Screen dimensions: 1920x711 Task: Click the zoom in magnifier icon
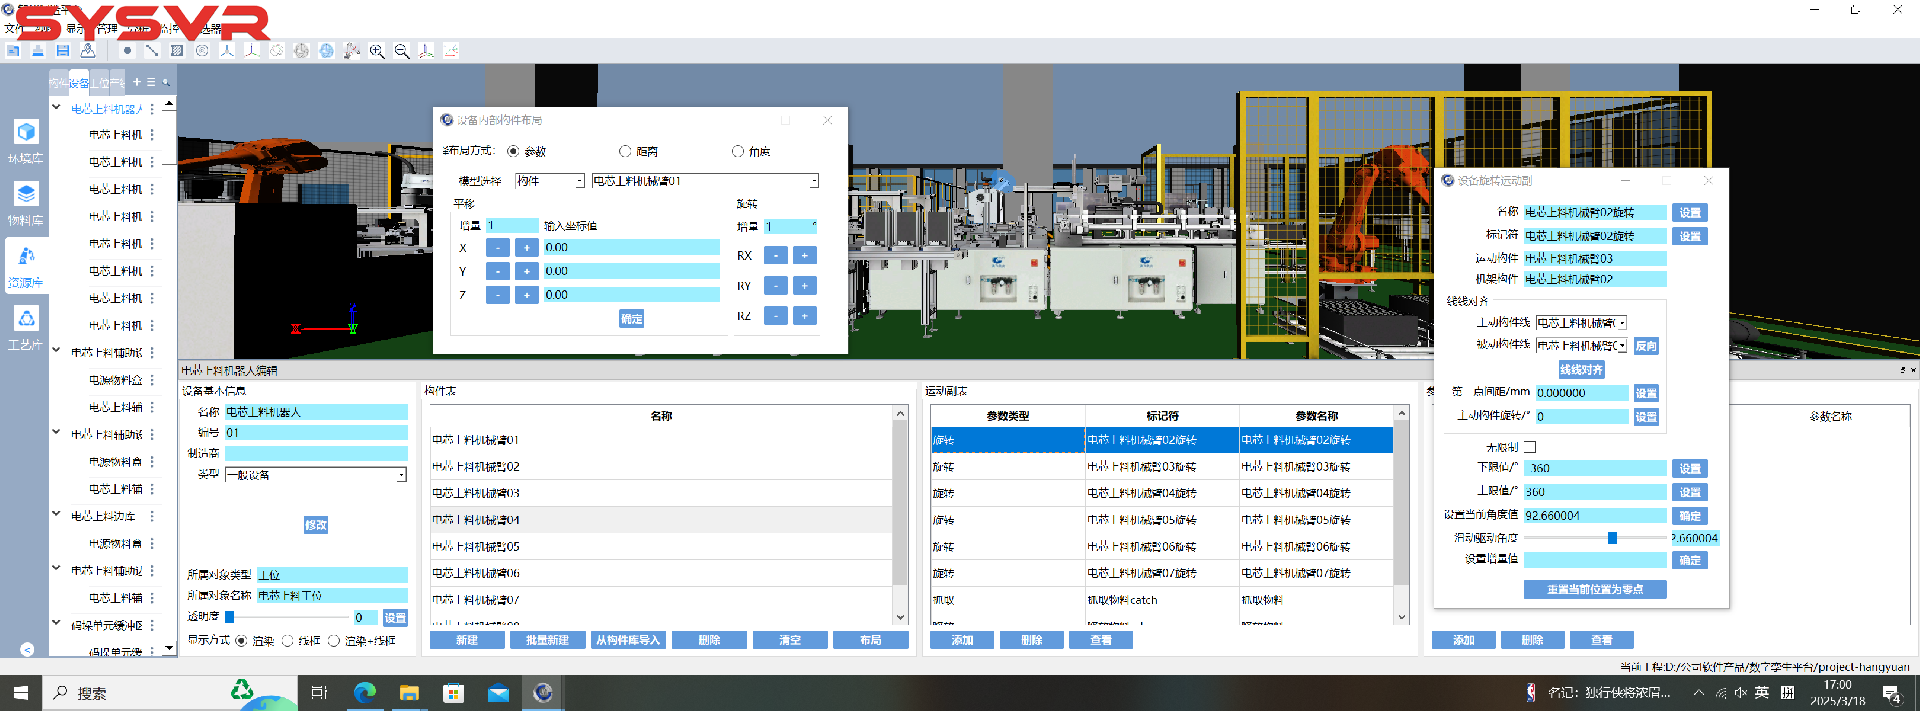(x=377, y=51)
